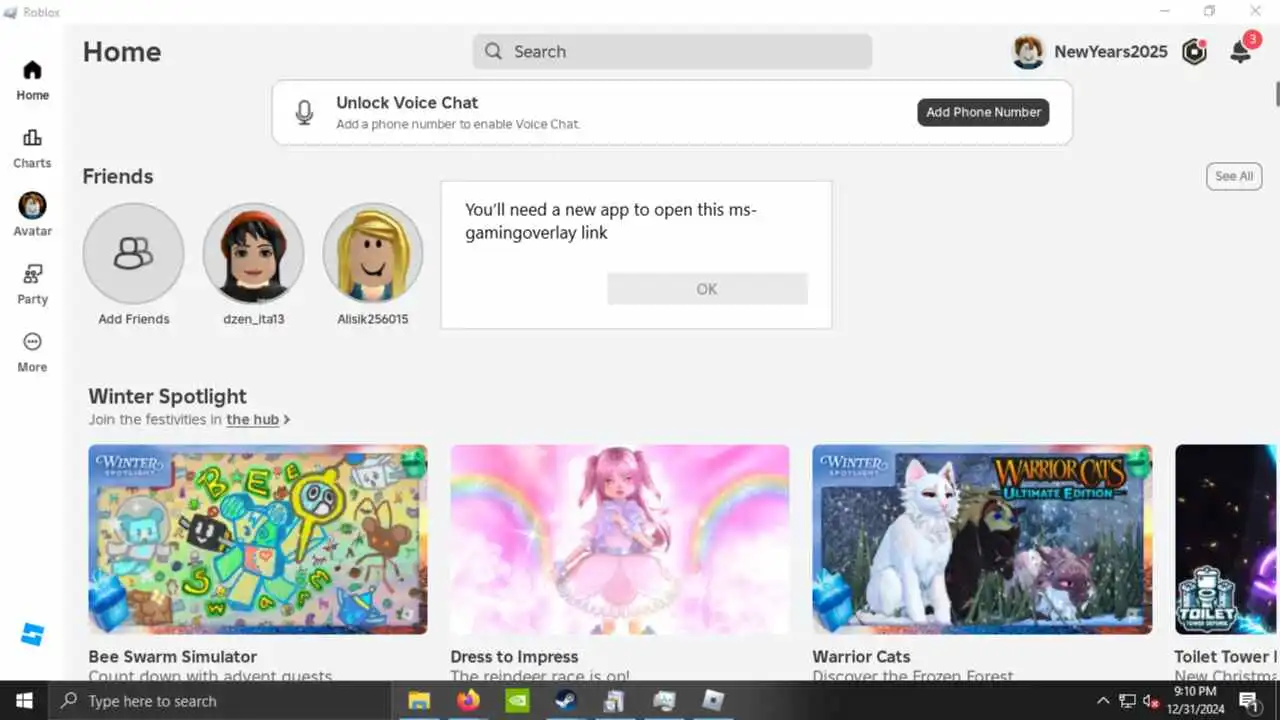Click the muted volume tray icon
Image resolution: width=1280 pixels, height=720 pixels.
(x=1151, y=701)
